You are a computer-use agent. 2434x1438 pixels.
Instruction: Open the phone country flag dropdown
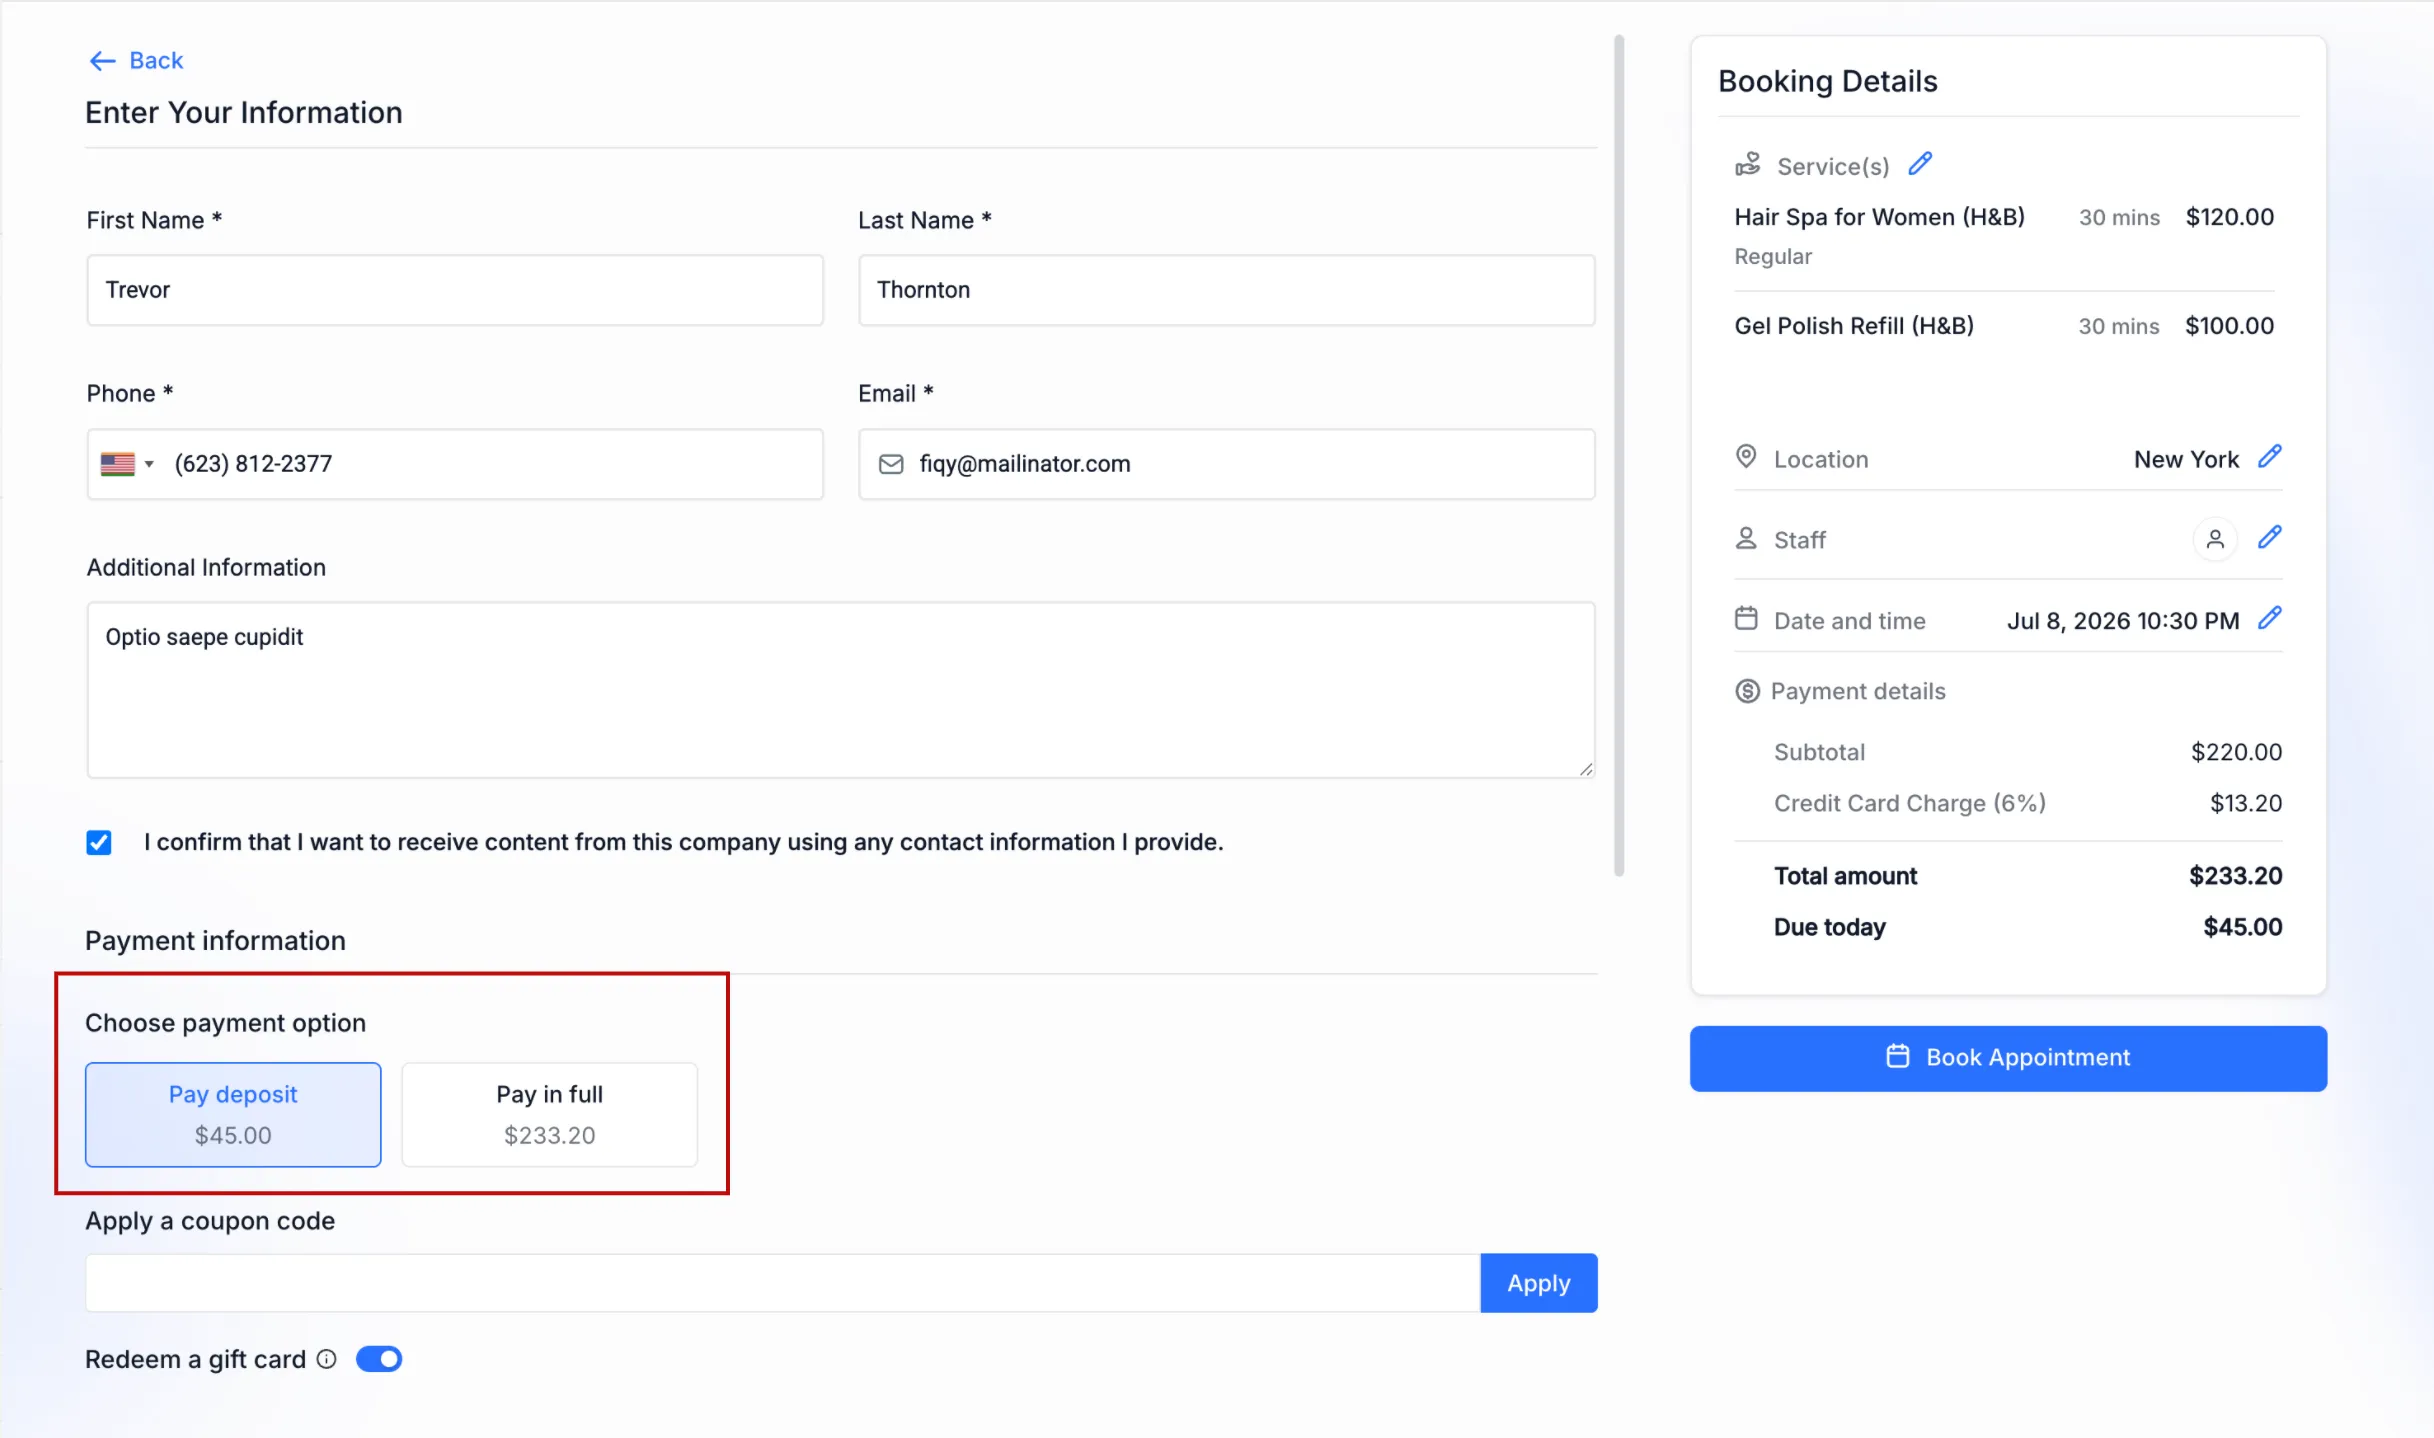coord(127,464)
